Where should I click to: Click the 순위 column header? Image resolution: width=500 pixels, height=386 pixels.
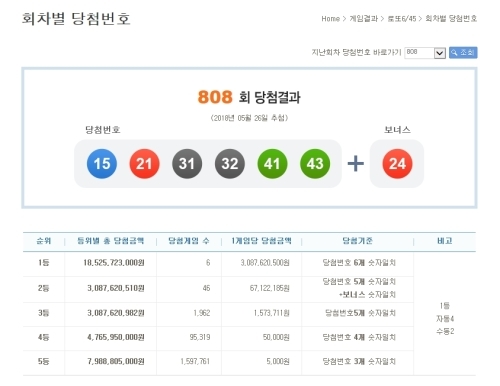pyautogui.click(x=44, y=241)
